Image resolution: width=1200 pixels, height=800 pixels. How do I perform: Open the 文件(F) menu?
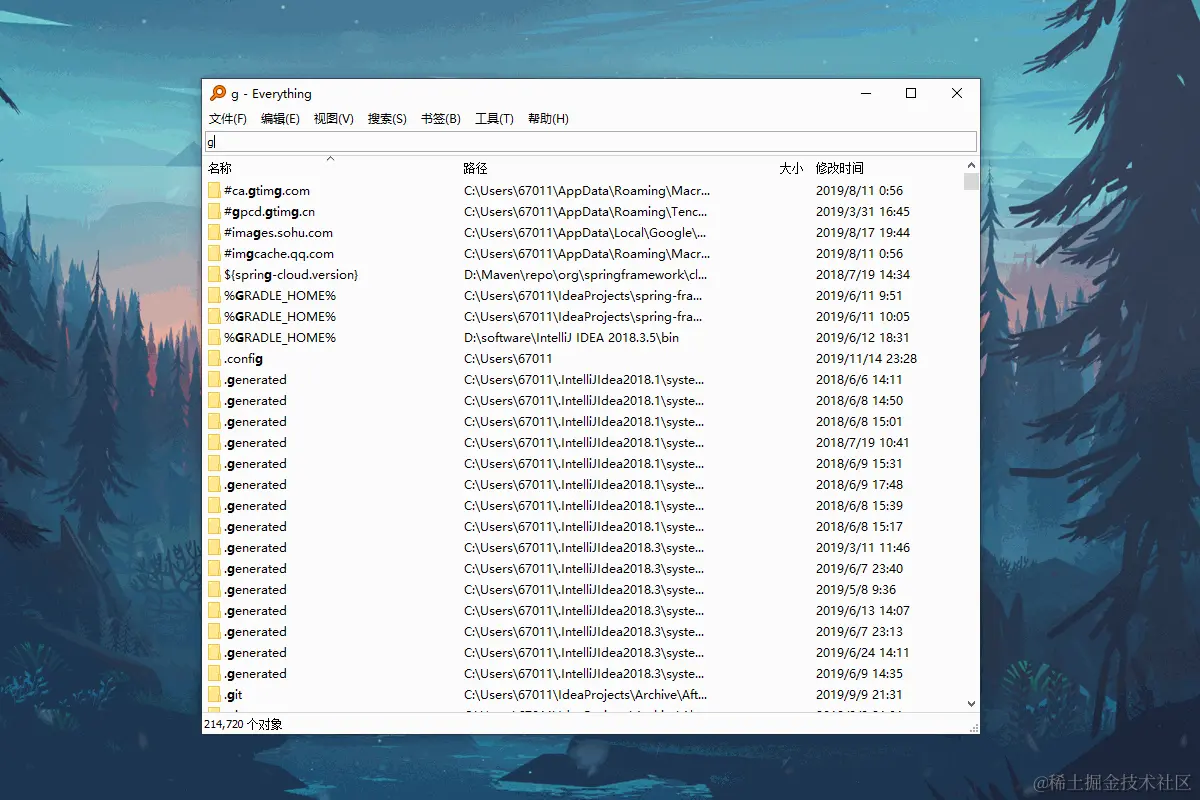click(x=227, y=118)
